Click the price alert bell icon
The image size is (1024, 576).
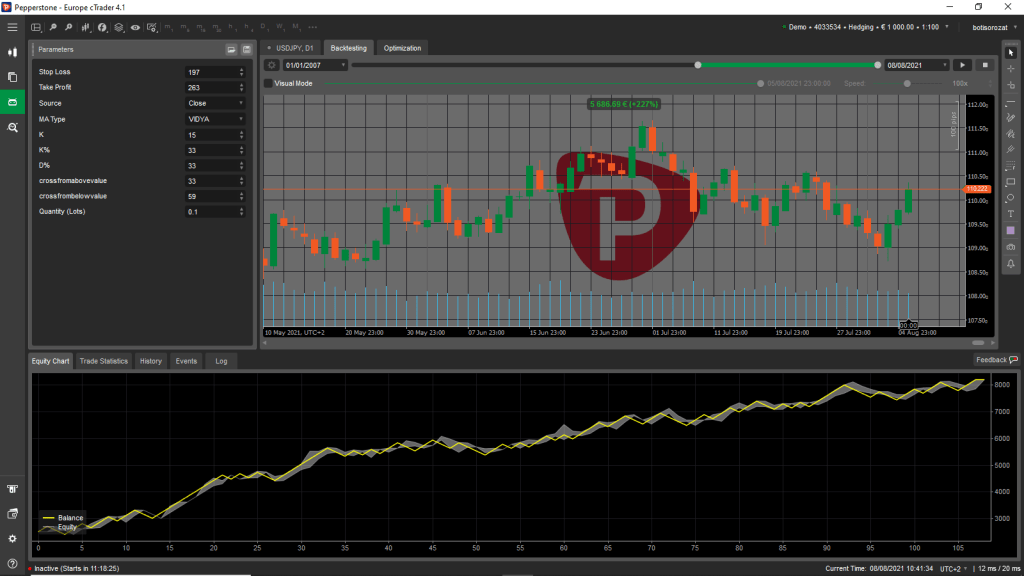1011,263
